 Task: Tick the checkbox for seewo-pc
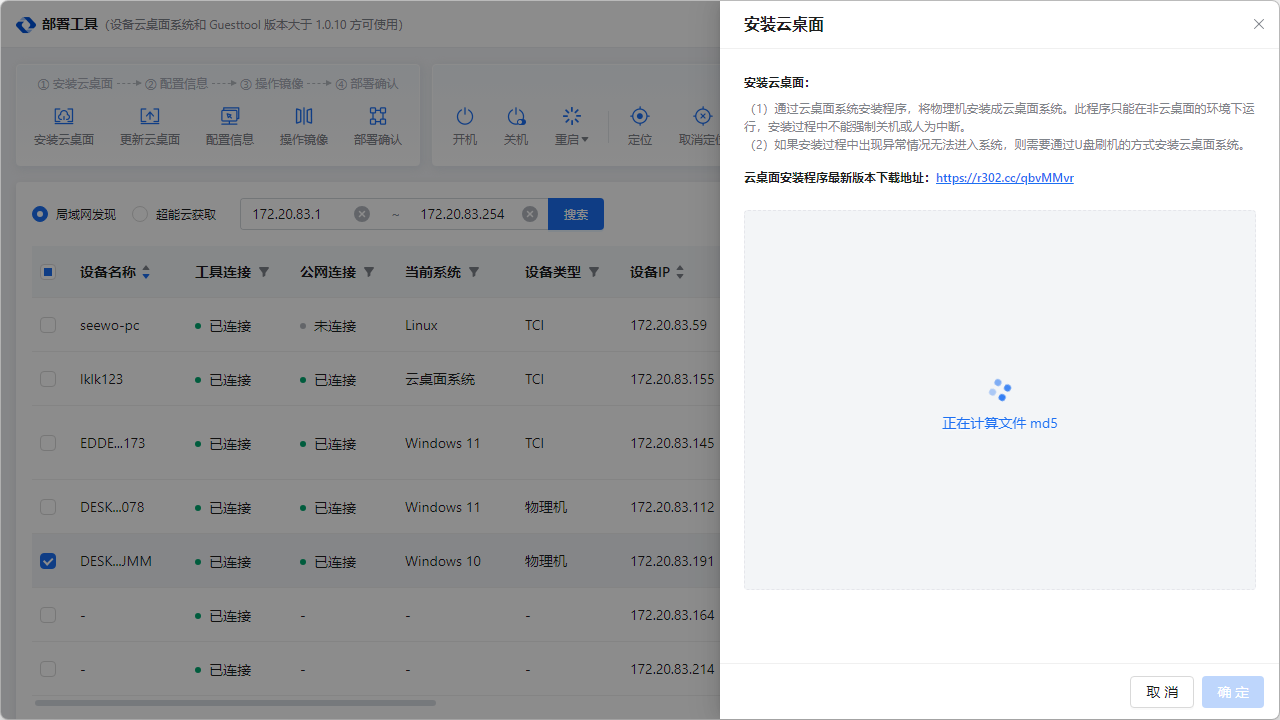coord(48,325)
